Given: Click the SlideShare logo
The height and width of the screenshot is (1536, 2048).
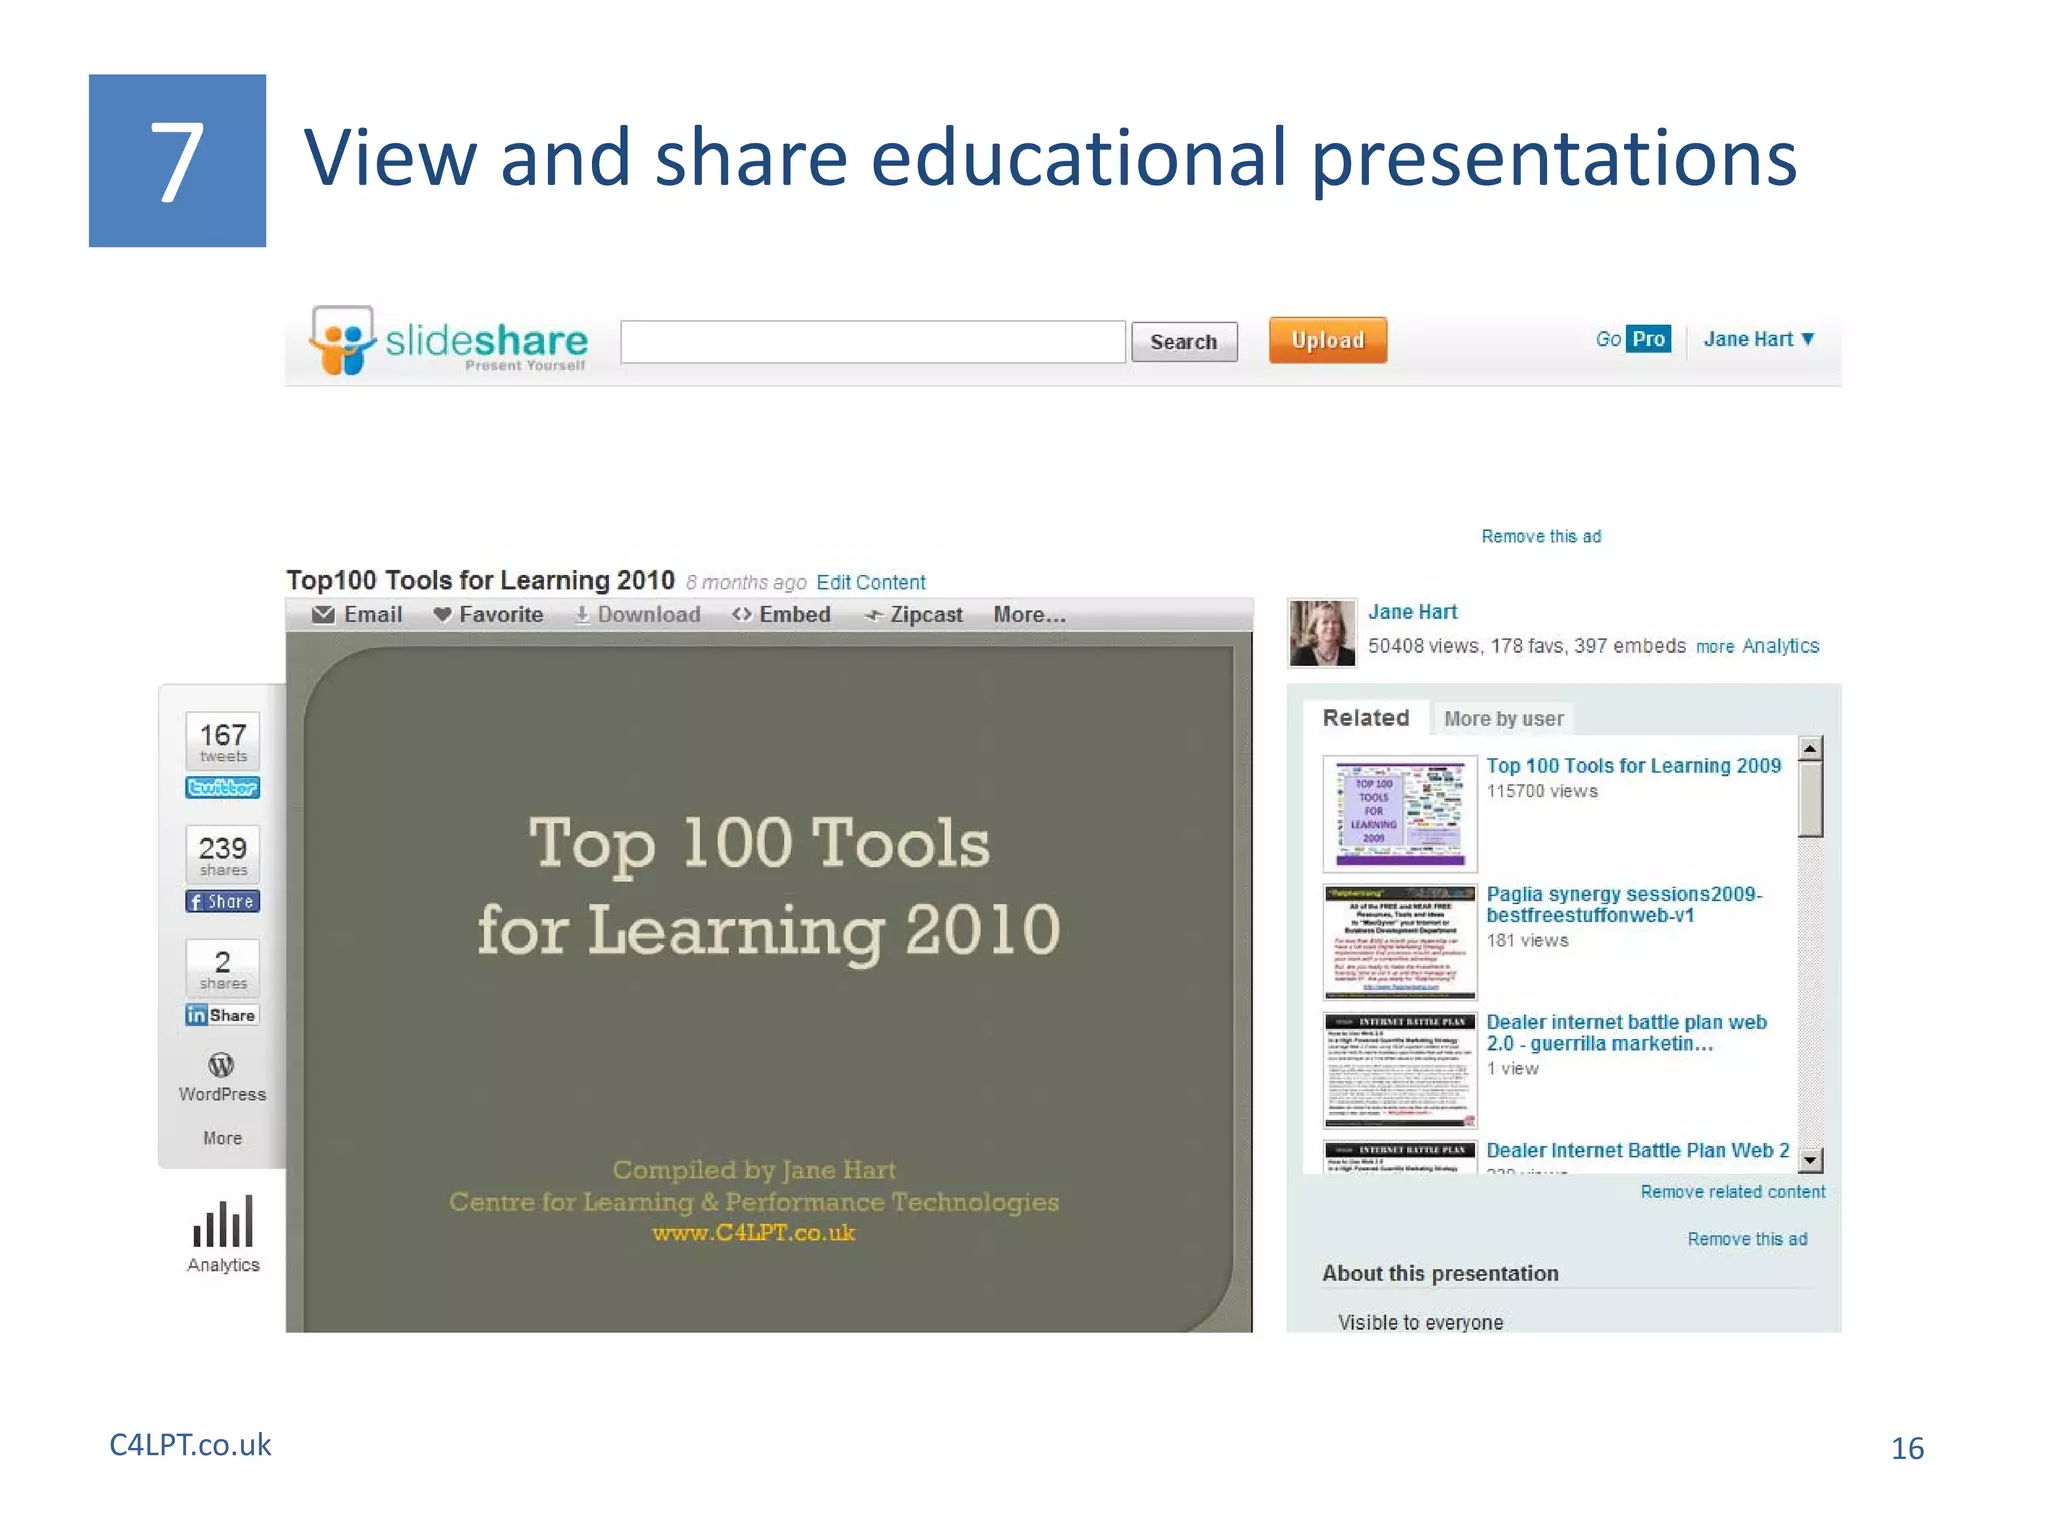Looking at the screenshot, I should (448, 341).
